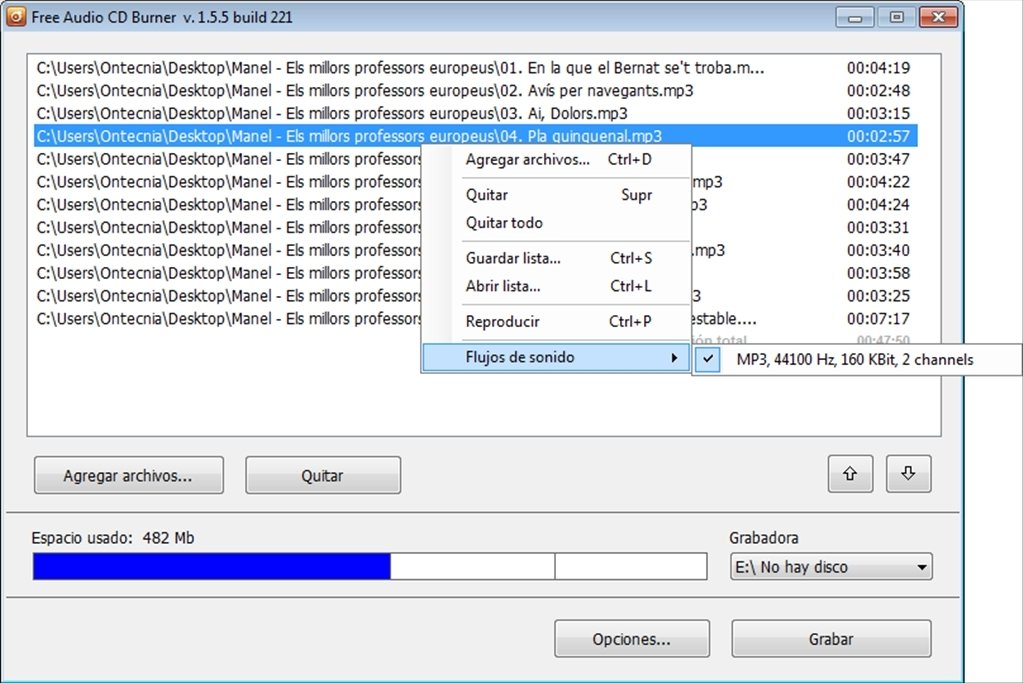Select track 04. Pla quinquenal.mp3
Screen dimensions: 1023x683
476,136
